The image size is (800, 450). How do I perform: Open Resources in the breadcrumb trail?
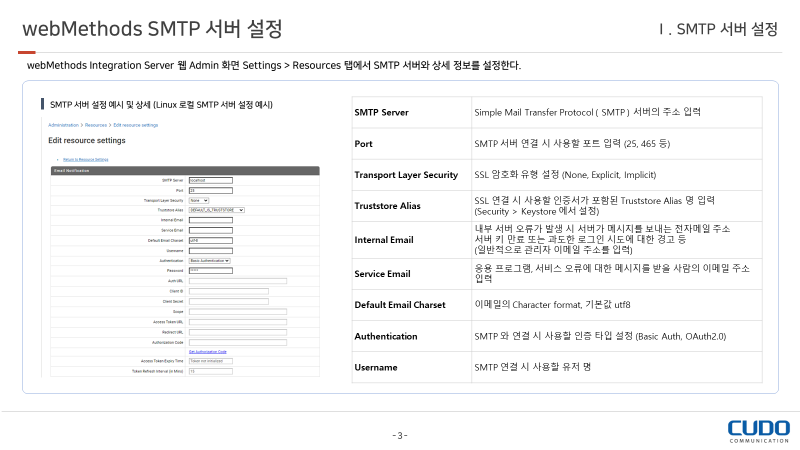tap(96, 125)
